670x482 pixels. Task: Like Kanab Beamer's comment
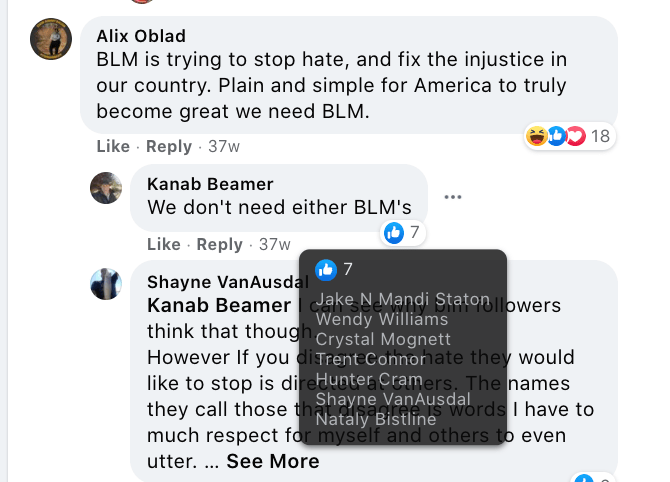(x=163, y=244)
